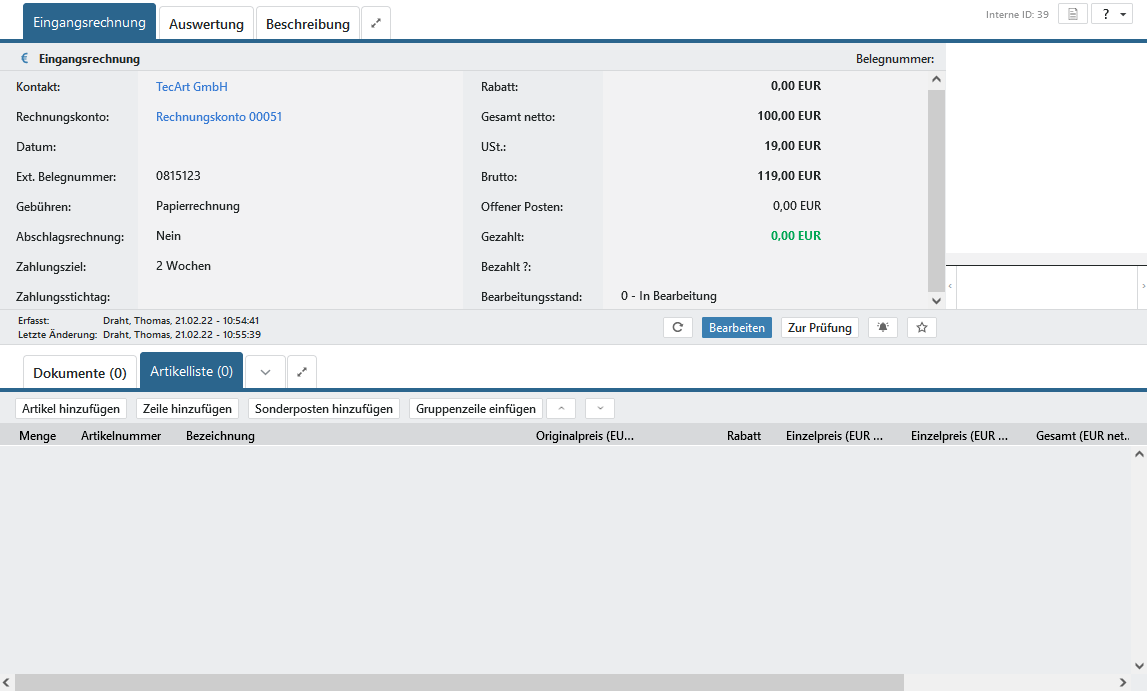Click the refresh icon beside Bearbeiten
This screenshot has width=1147, height=691.
pos(677,327)
